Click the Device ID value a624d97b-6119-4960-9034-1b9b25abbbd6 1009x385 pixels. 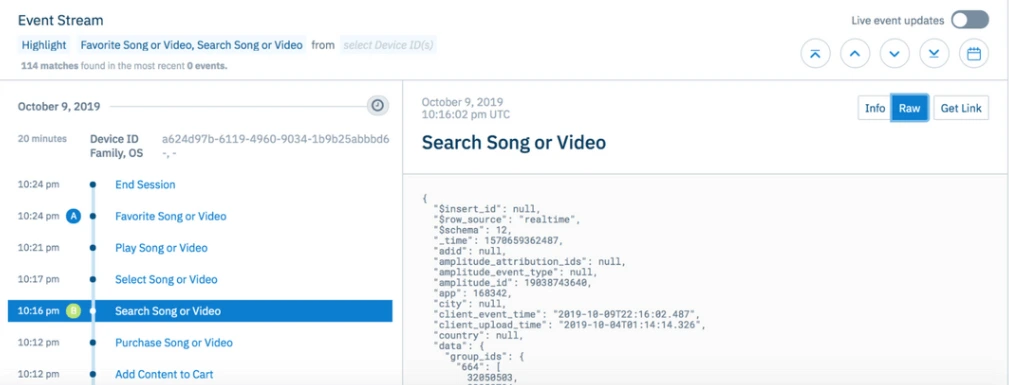tap(275, 139)
